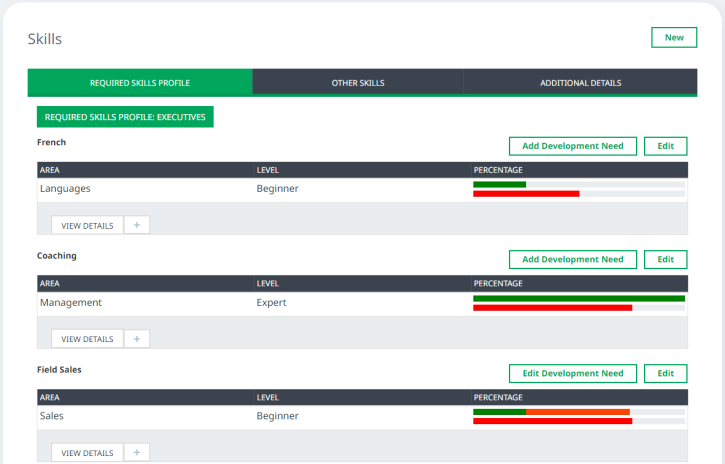The image size is (725, 464).
Task: Edit Development Need for Field Sales
Action: click(572, 374)
